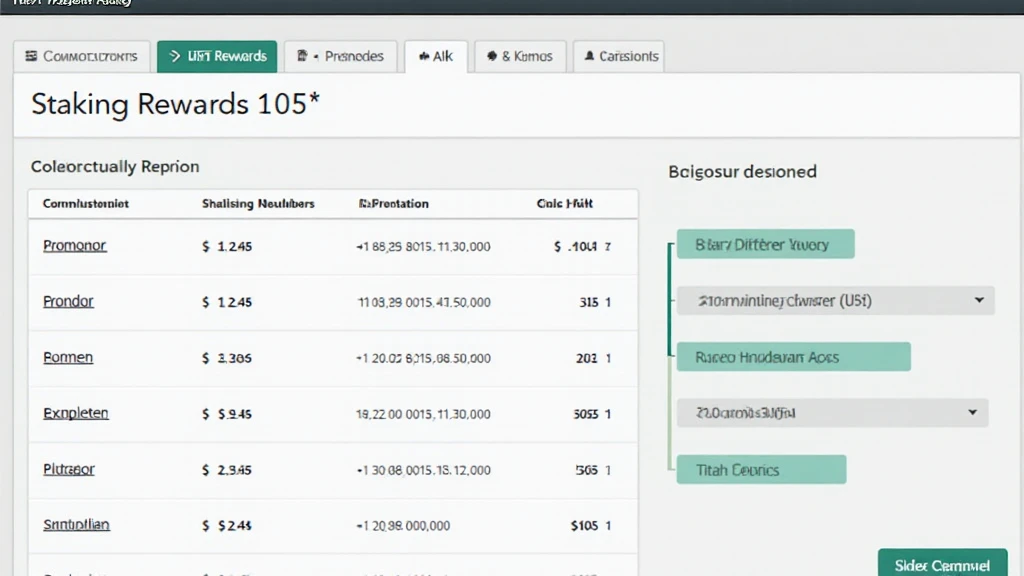Screen dimensions: 1024x576
Task: Open the Exnpleten row link
Action: (76, 413)
